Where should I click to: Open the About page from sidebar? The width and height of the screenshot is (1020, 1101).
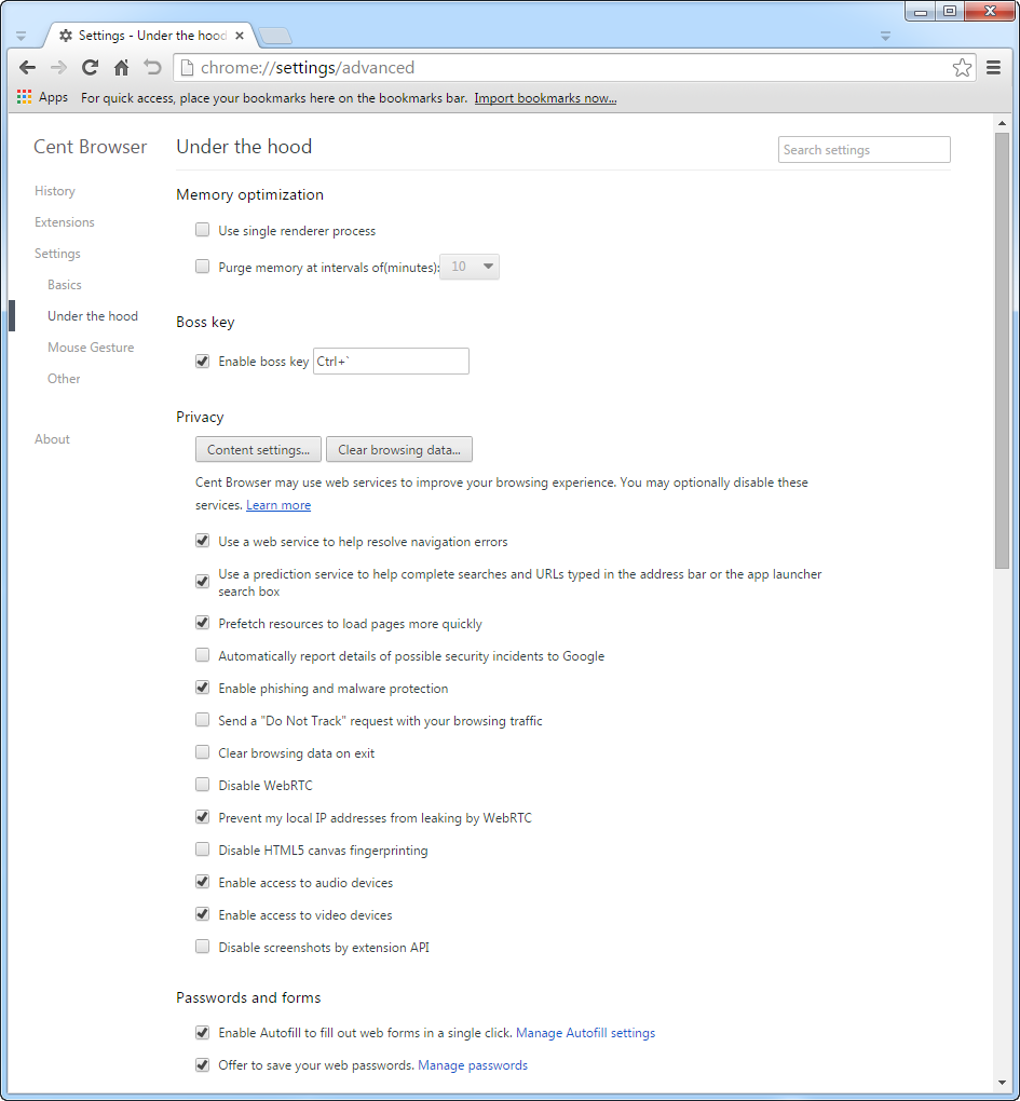pos(52,439)
